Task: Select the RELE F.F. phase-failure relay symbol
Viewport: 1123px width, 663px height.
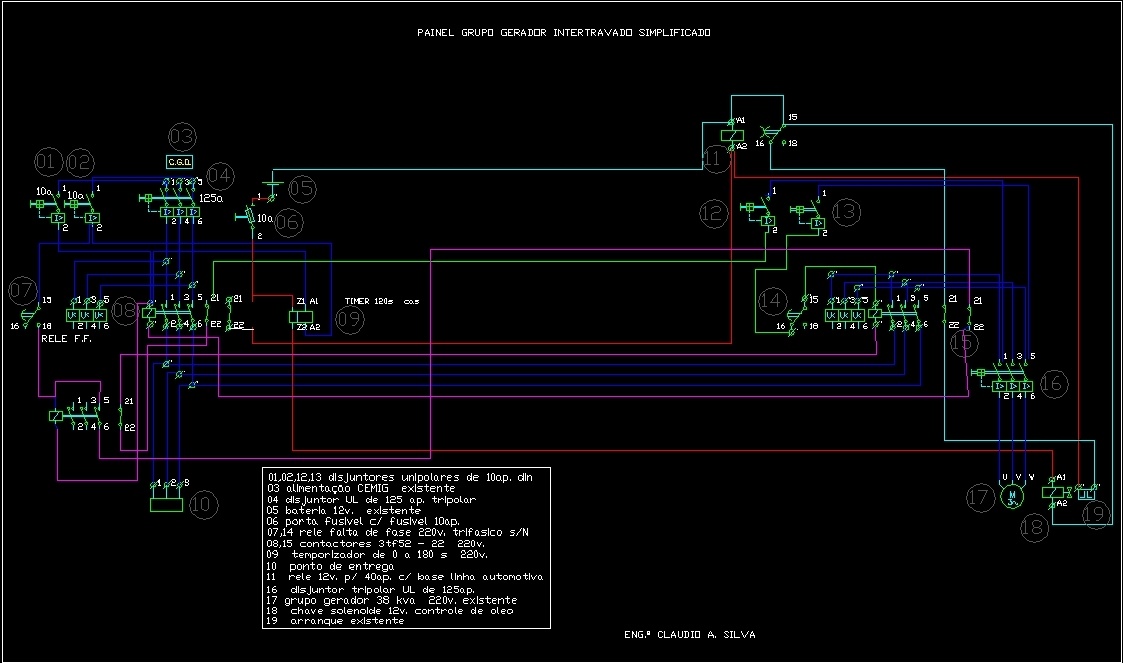Action: coord(88,315)
